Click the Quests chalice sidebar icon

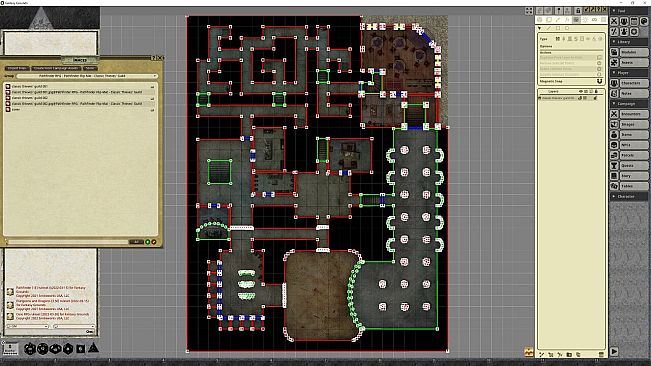[614, 165]
